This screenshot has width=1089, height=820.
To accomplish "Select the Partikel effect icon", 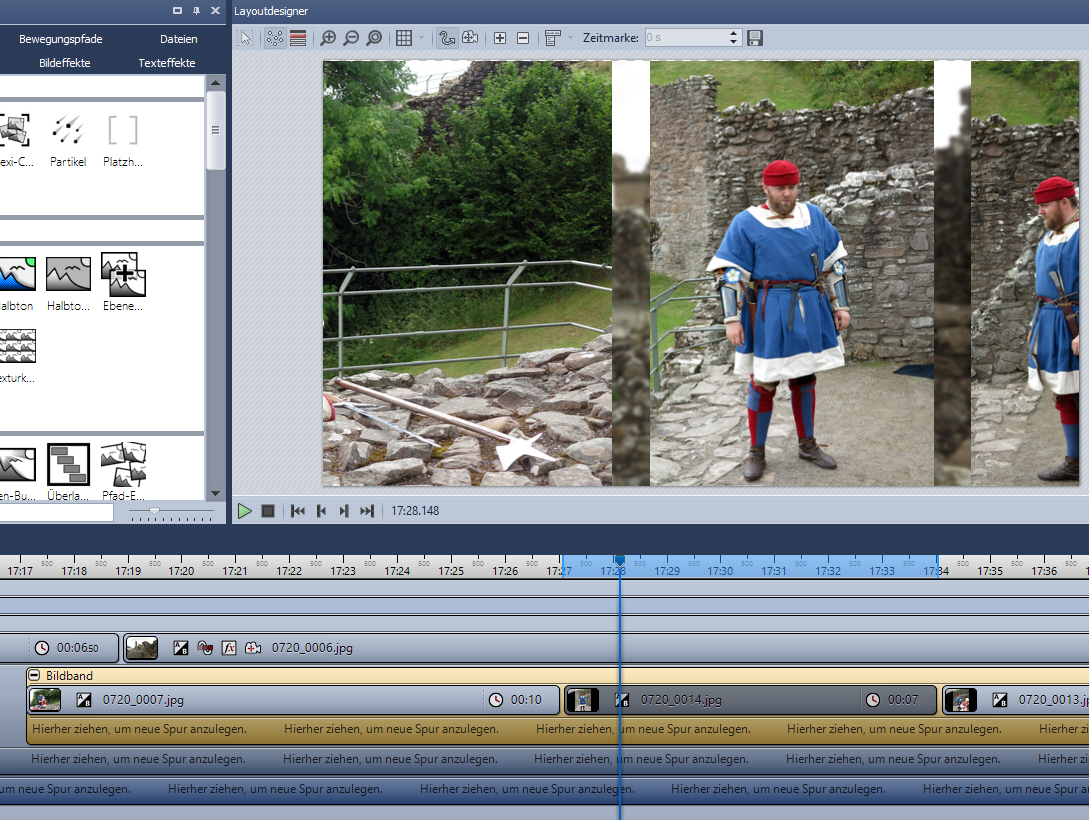I will point(68,131).
